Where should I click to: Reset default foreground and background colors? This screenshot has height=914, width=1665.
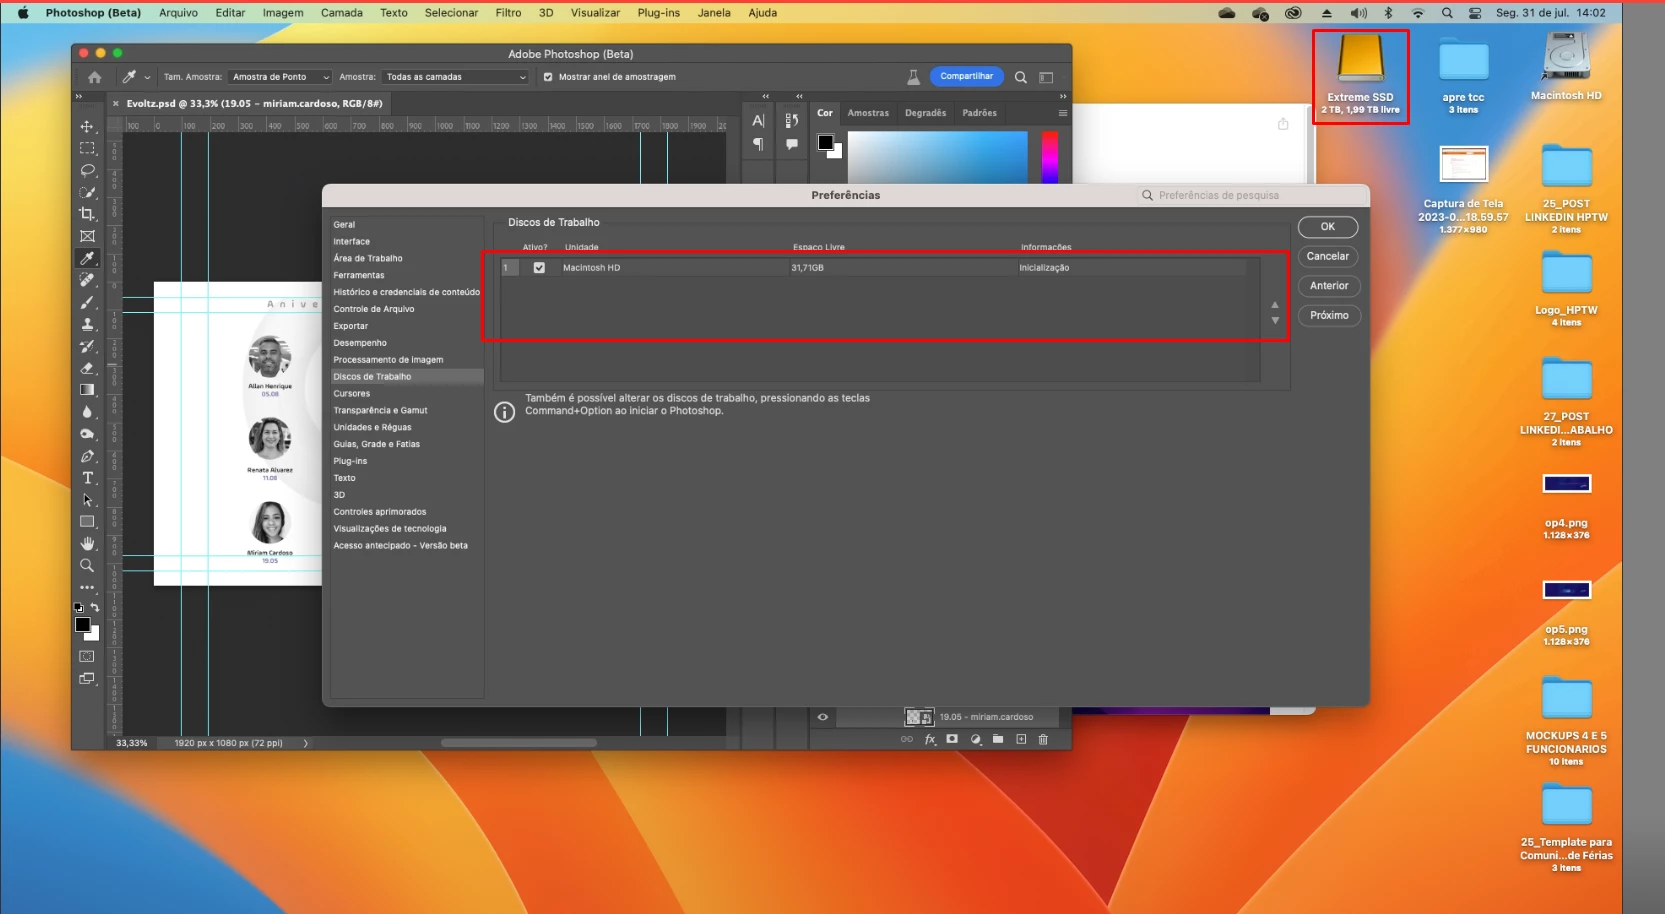click(x=79, y=607)
